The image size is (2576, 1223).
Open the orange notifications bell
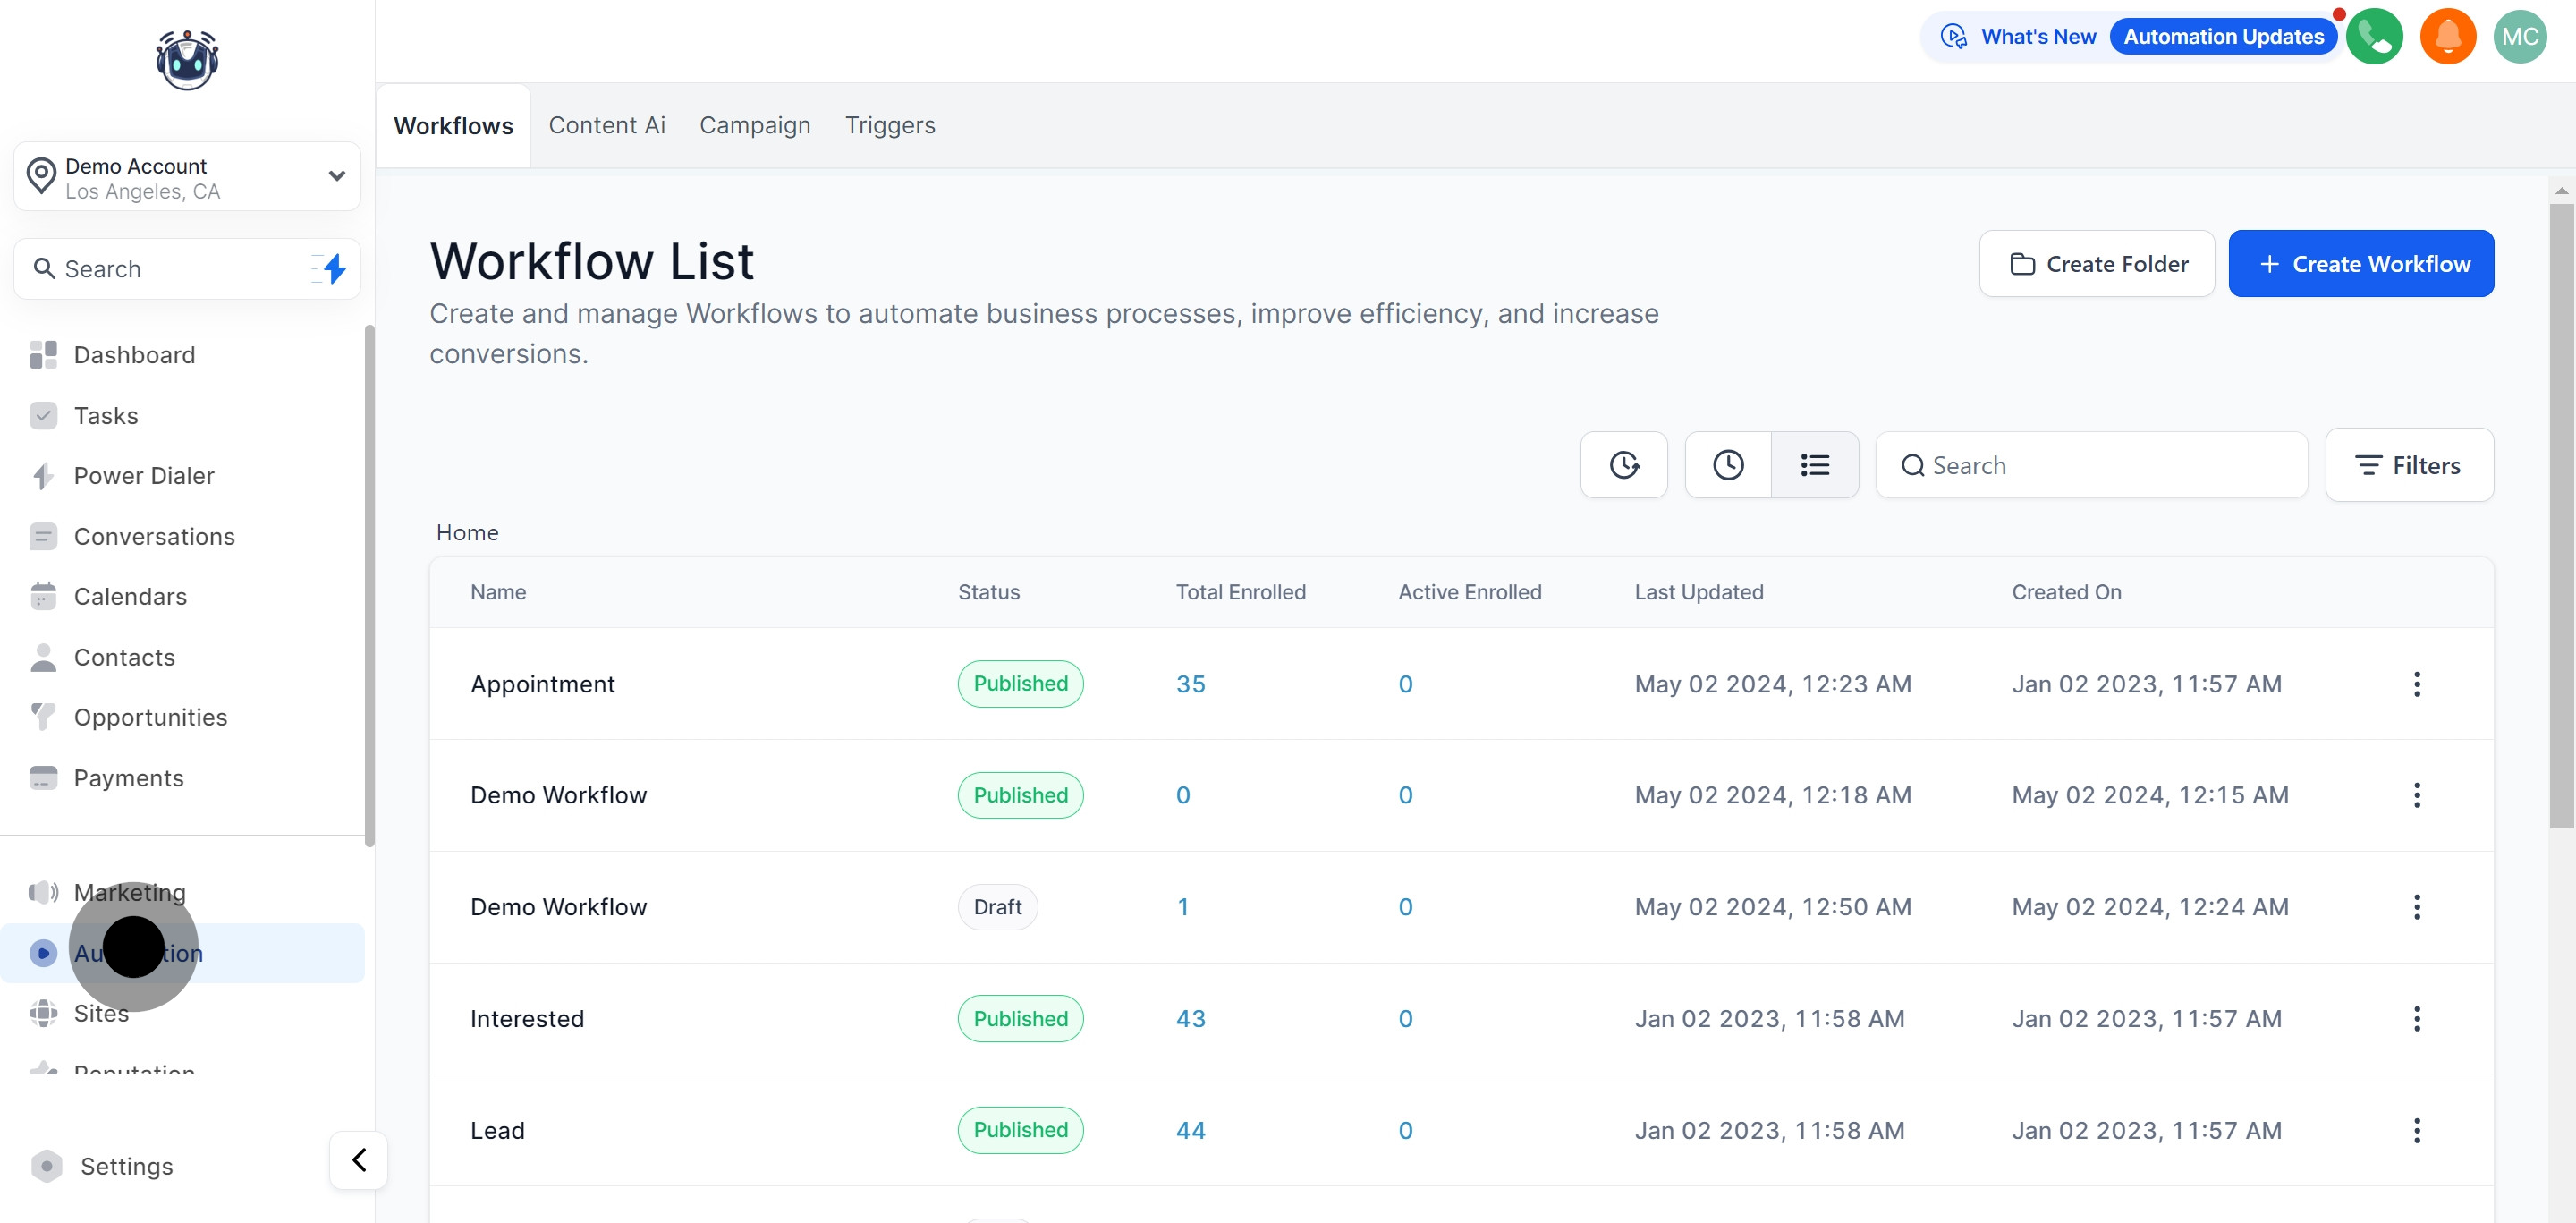[x=2447, y=37]
